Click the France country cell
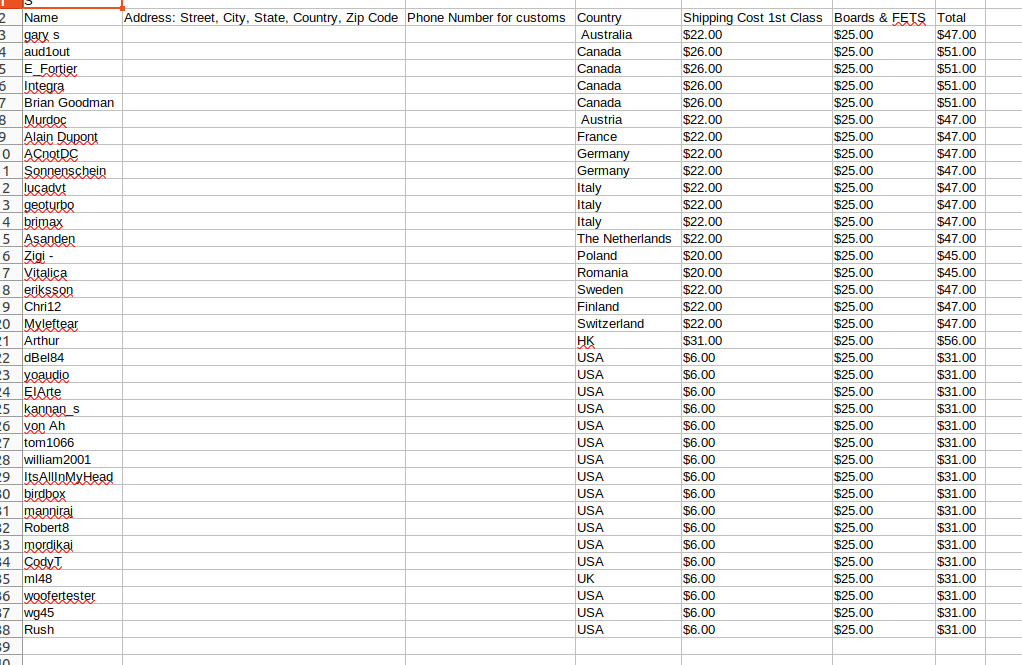The image size is (1022, 665). point(628,136)
